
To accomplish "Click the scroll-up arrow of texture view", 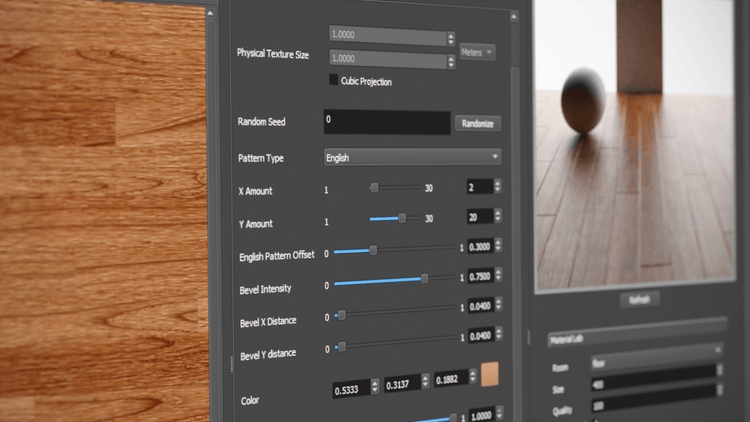I will point(210,13).
